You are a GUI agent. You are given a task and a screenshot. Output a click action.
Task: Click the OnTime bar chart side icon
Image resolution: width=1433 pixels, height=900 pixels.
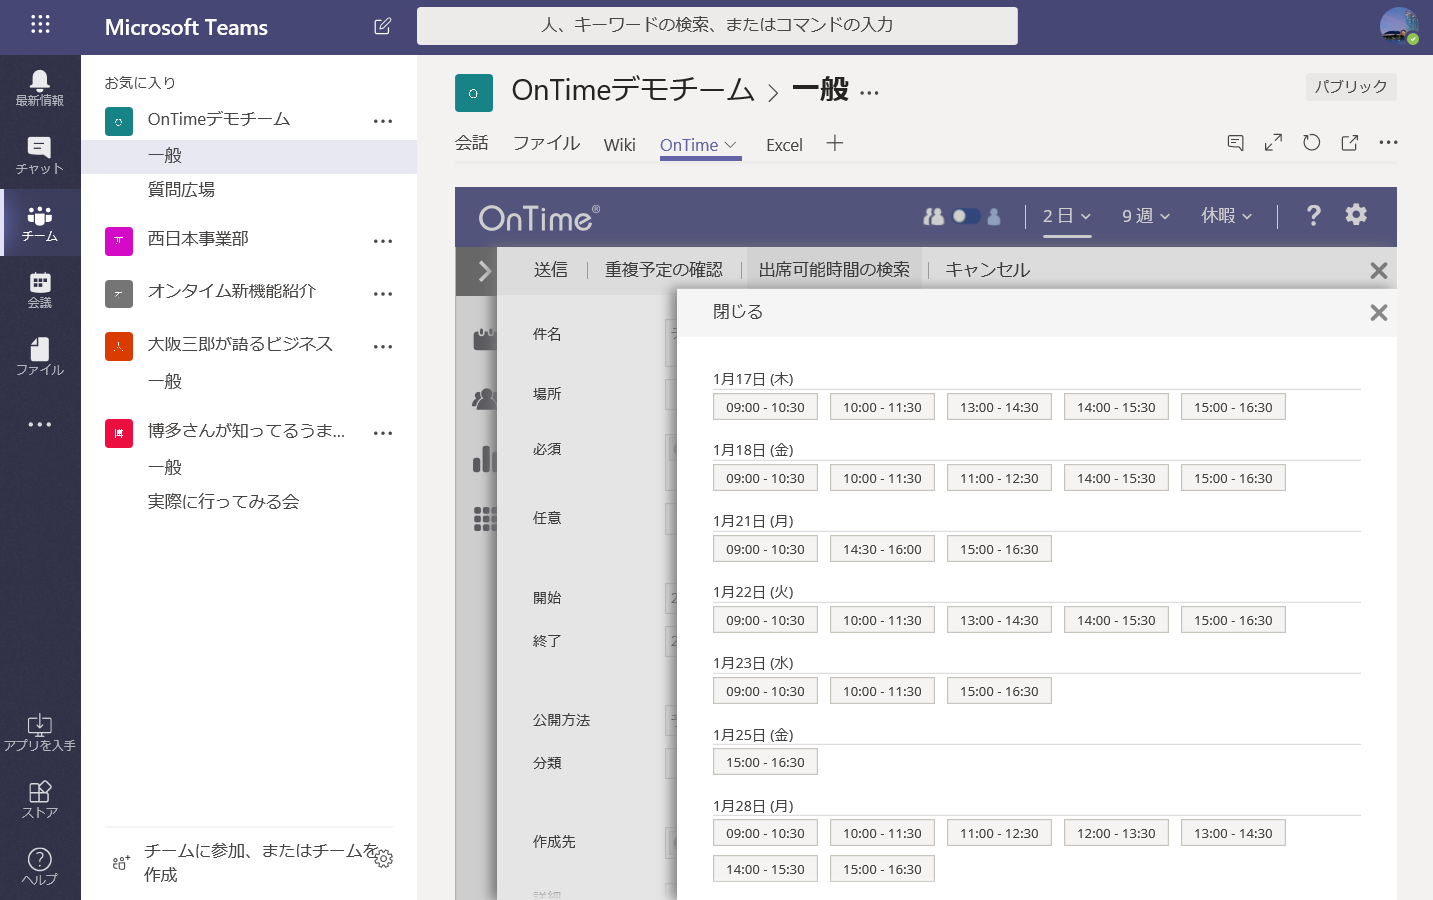(x=485, y=459)
